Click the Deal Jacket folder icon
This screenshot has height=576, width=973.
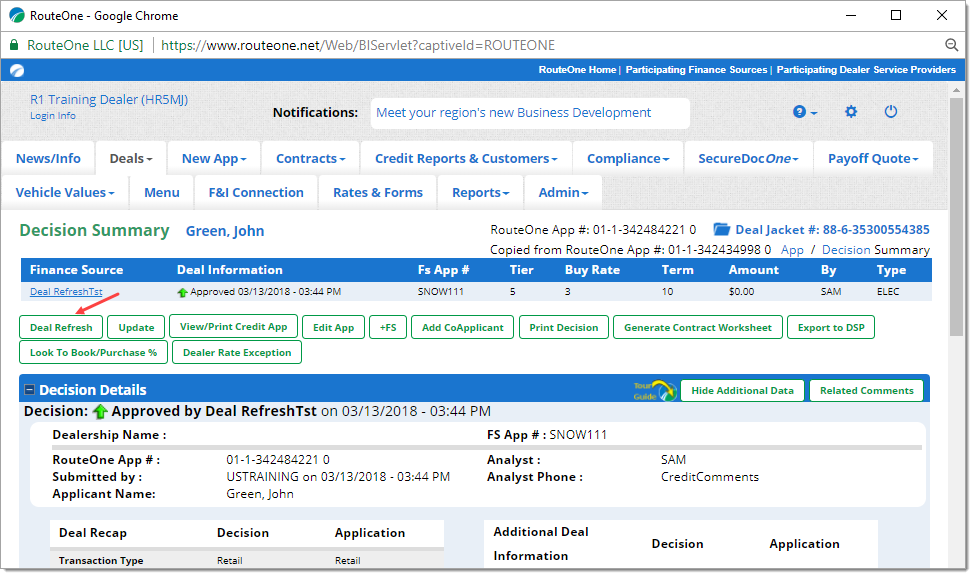pyautogui.click(x=721, y=230)
